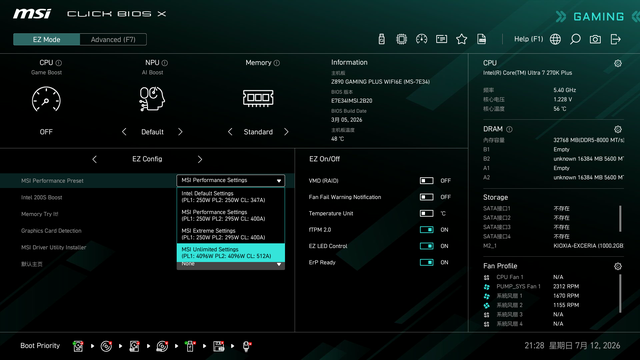This screenshot has height=360, width=640.
Task: Click the 2312 RPM fan speed value
Action: (x=566, y=287)
